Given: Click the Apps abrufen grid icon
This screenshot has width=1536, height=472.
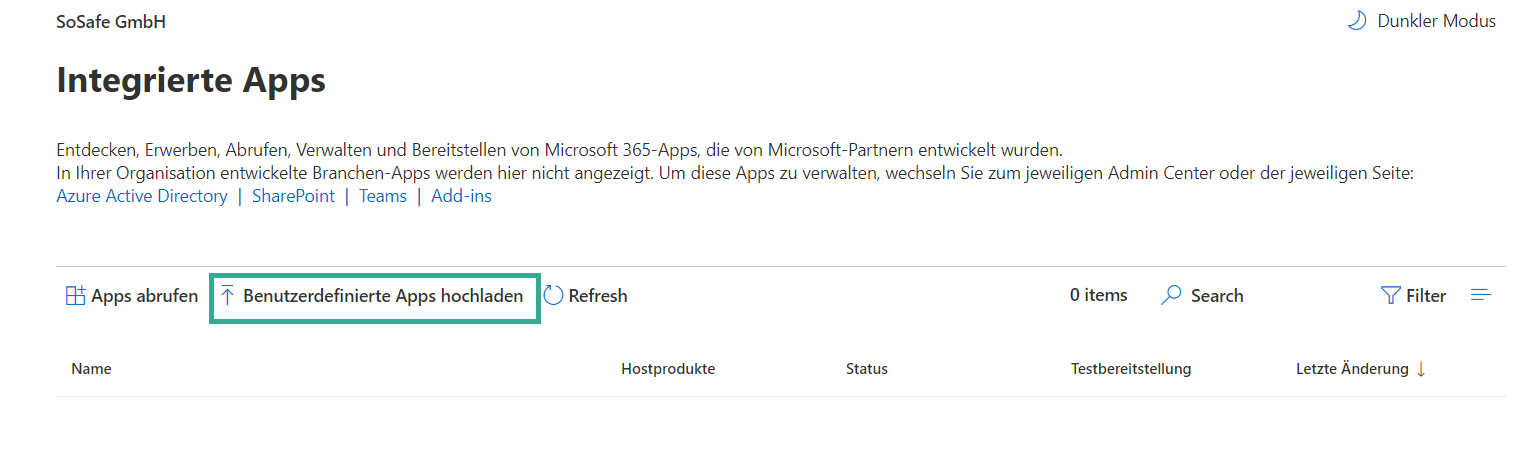Looking at the screenshot, I should [75, 296].
